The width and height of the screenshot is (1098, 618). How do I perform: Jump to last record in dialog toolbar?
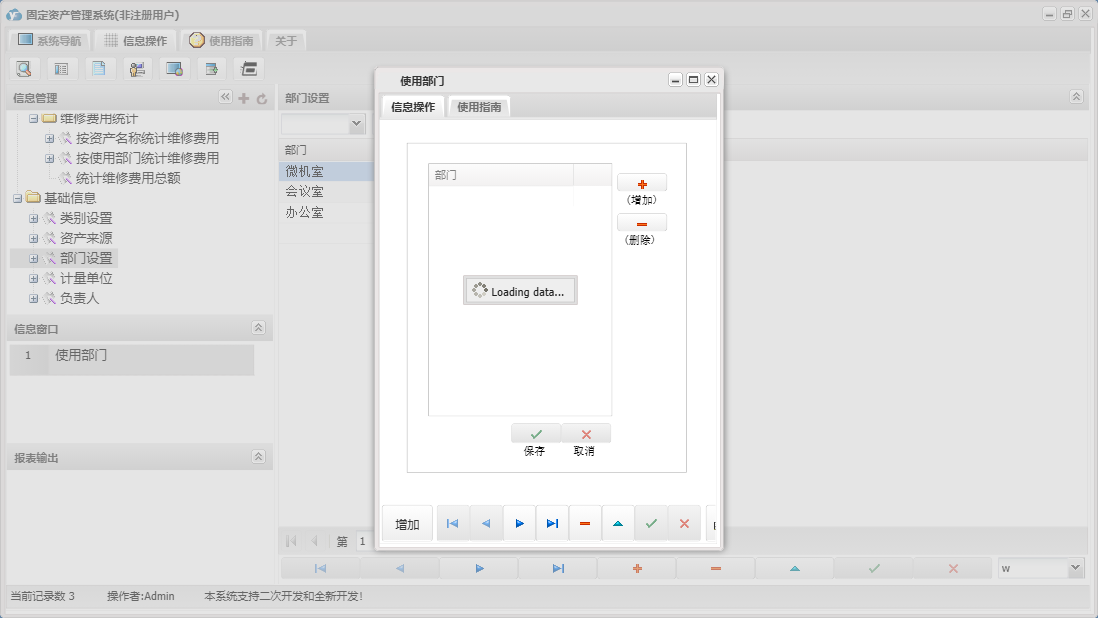[552, 523]
